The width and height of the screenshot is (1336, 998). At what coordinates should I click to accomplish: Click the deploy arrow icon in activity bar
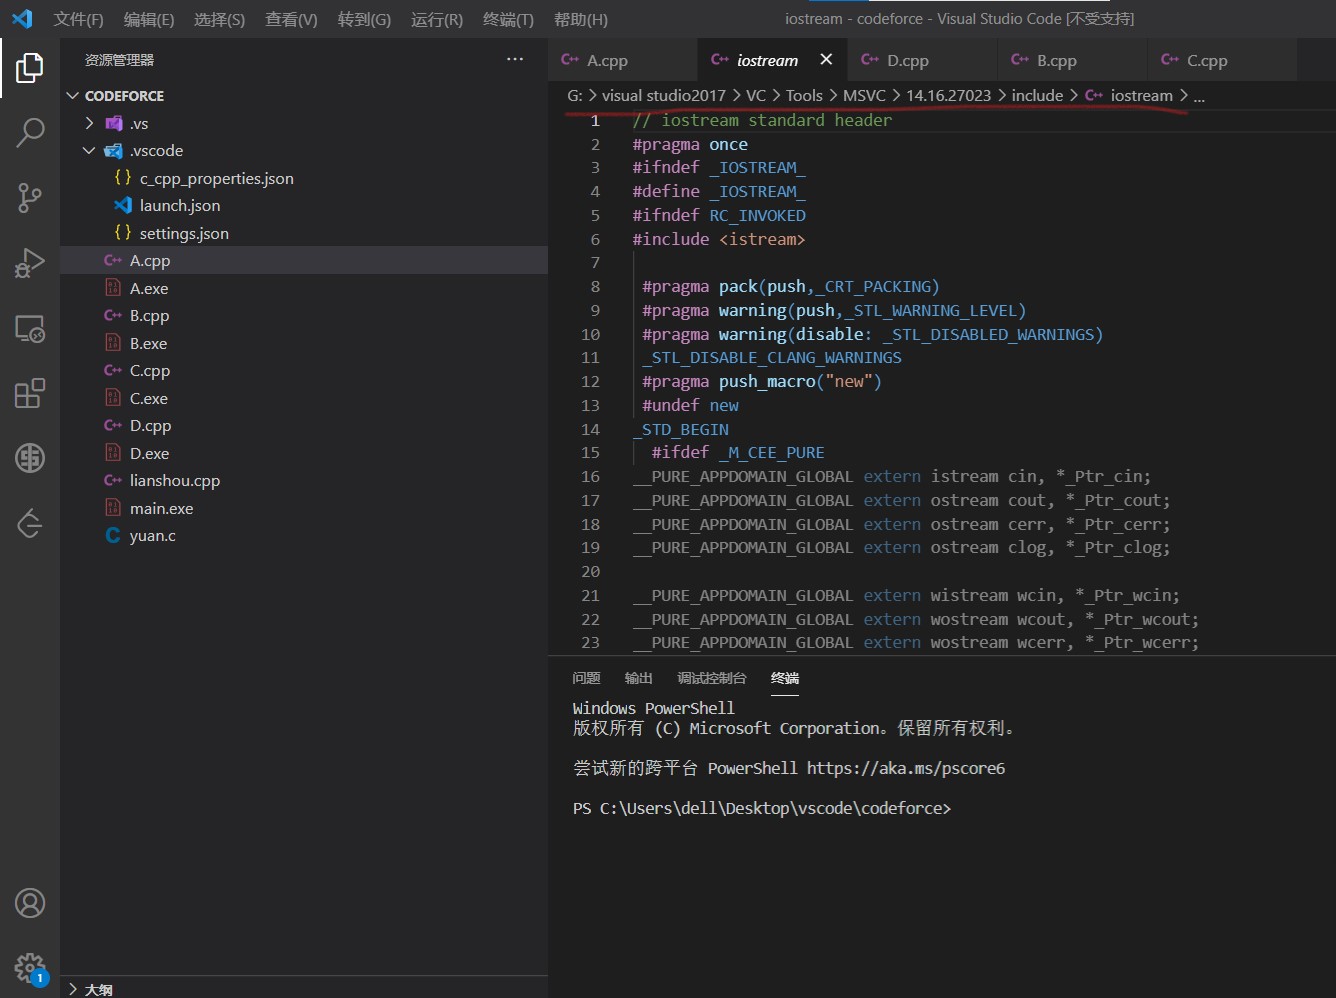tap(30, 523)
